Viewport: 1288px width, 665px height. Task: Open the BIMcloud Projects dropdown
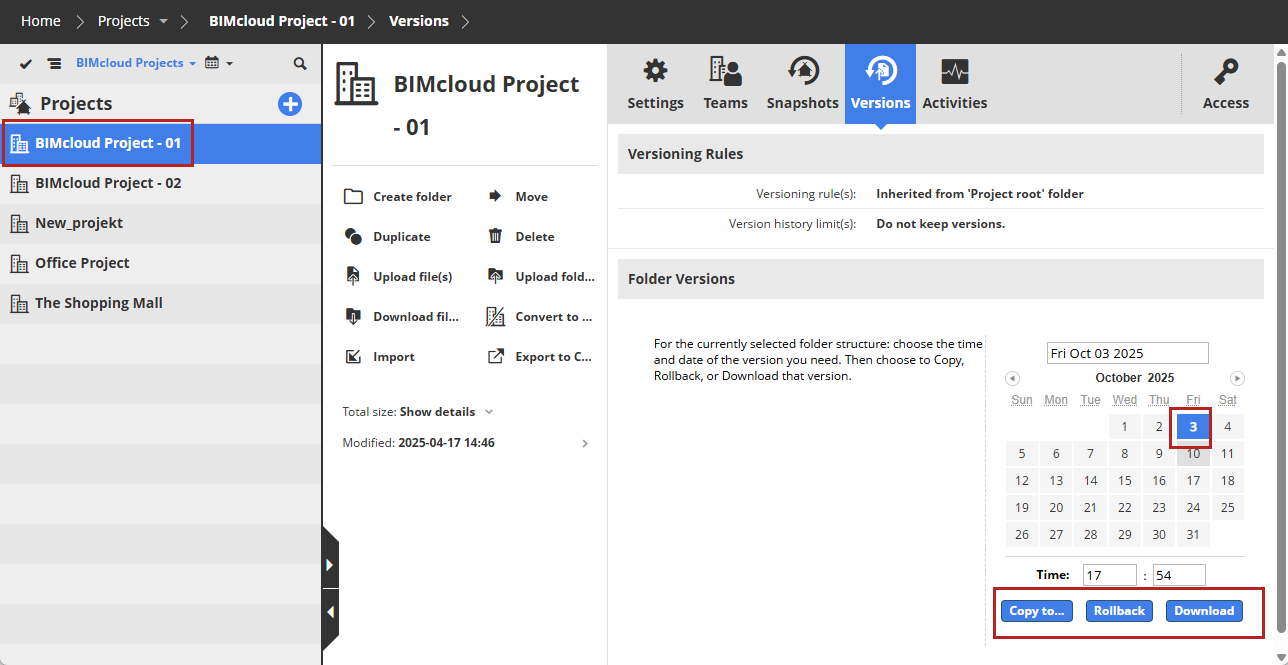136,63
